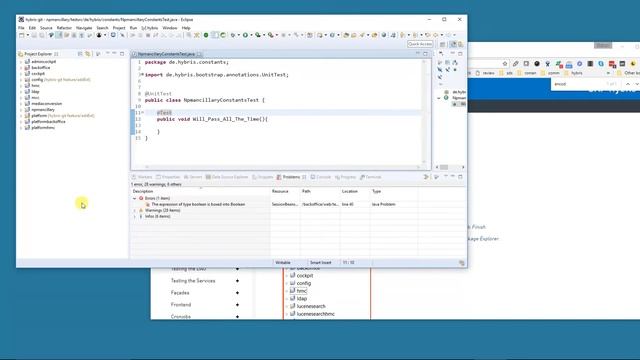The width and height of the screenshot is (640, 360).
Task: Switch to the Data Source Explorer tab
Action: [227, 177]
